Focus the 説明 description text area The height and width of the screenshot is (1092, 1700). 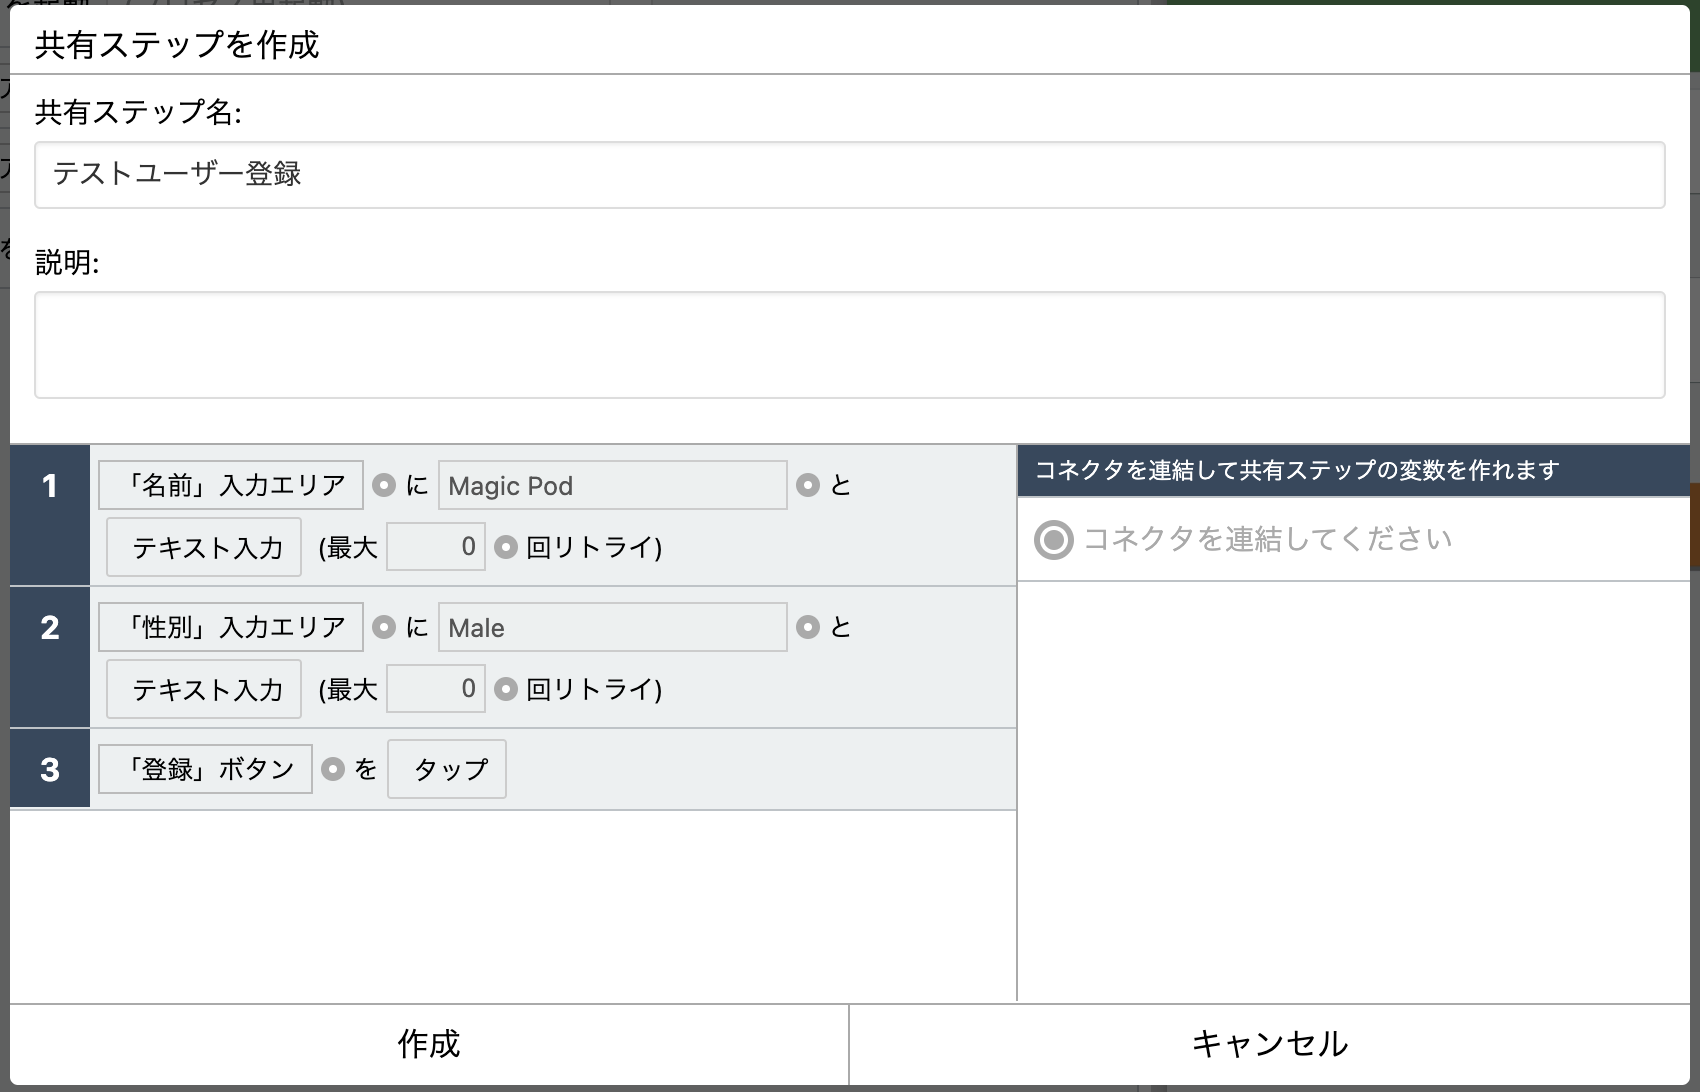point(850,345)
